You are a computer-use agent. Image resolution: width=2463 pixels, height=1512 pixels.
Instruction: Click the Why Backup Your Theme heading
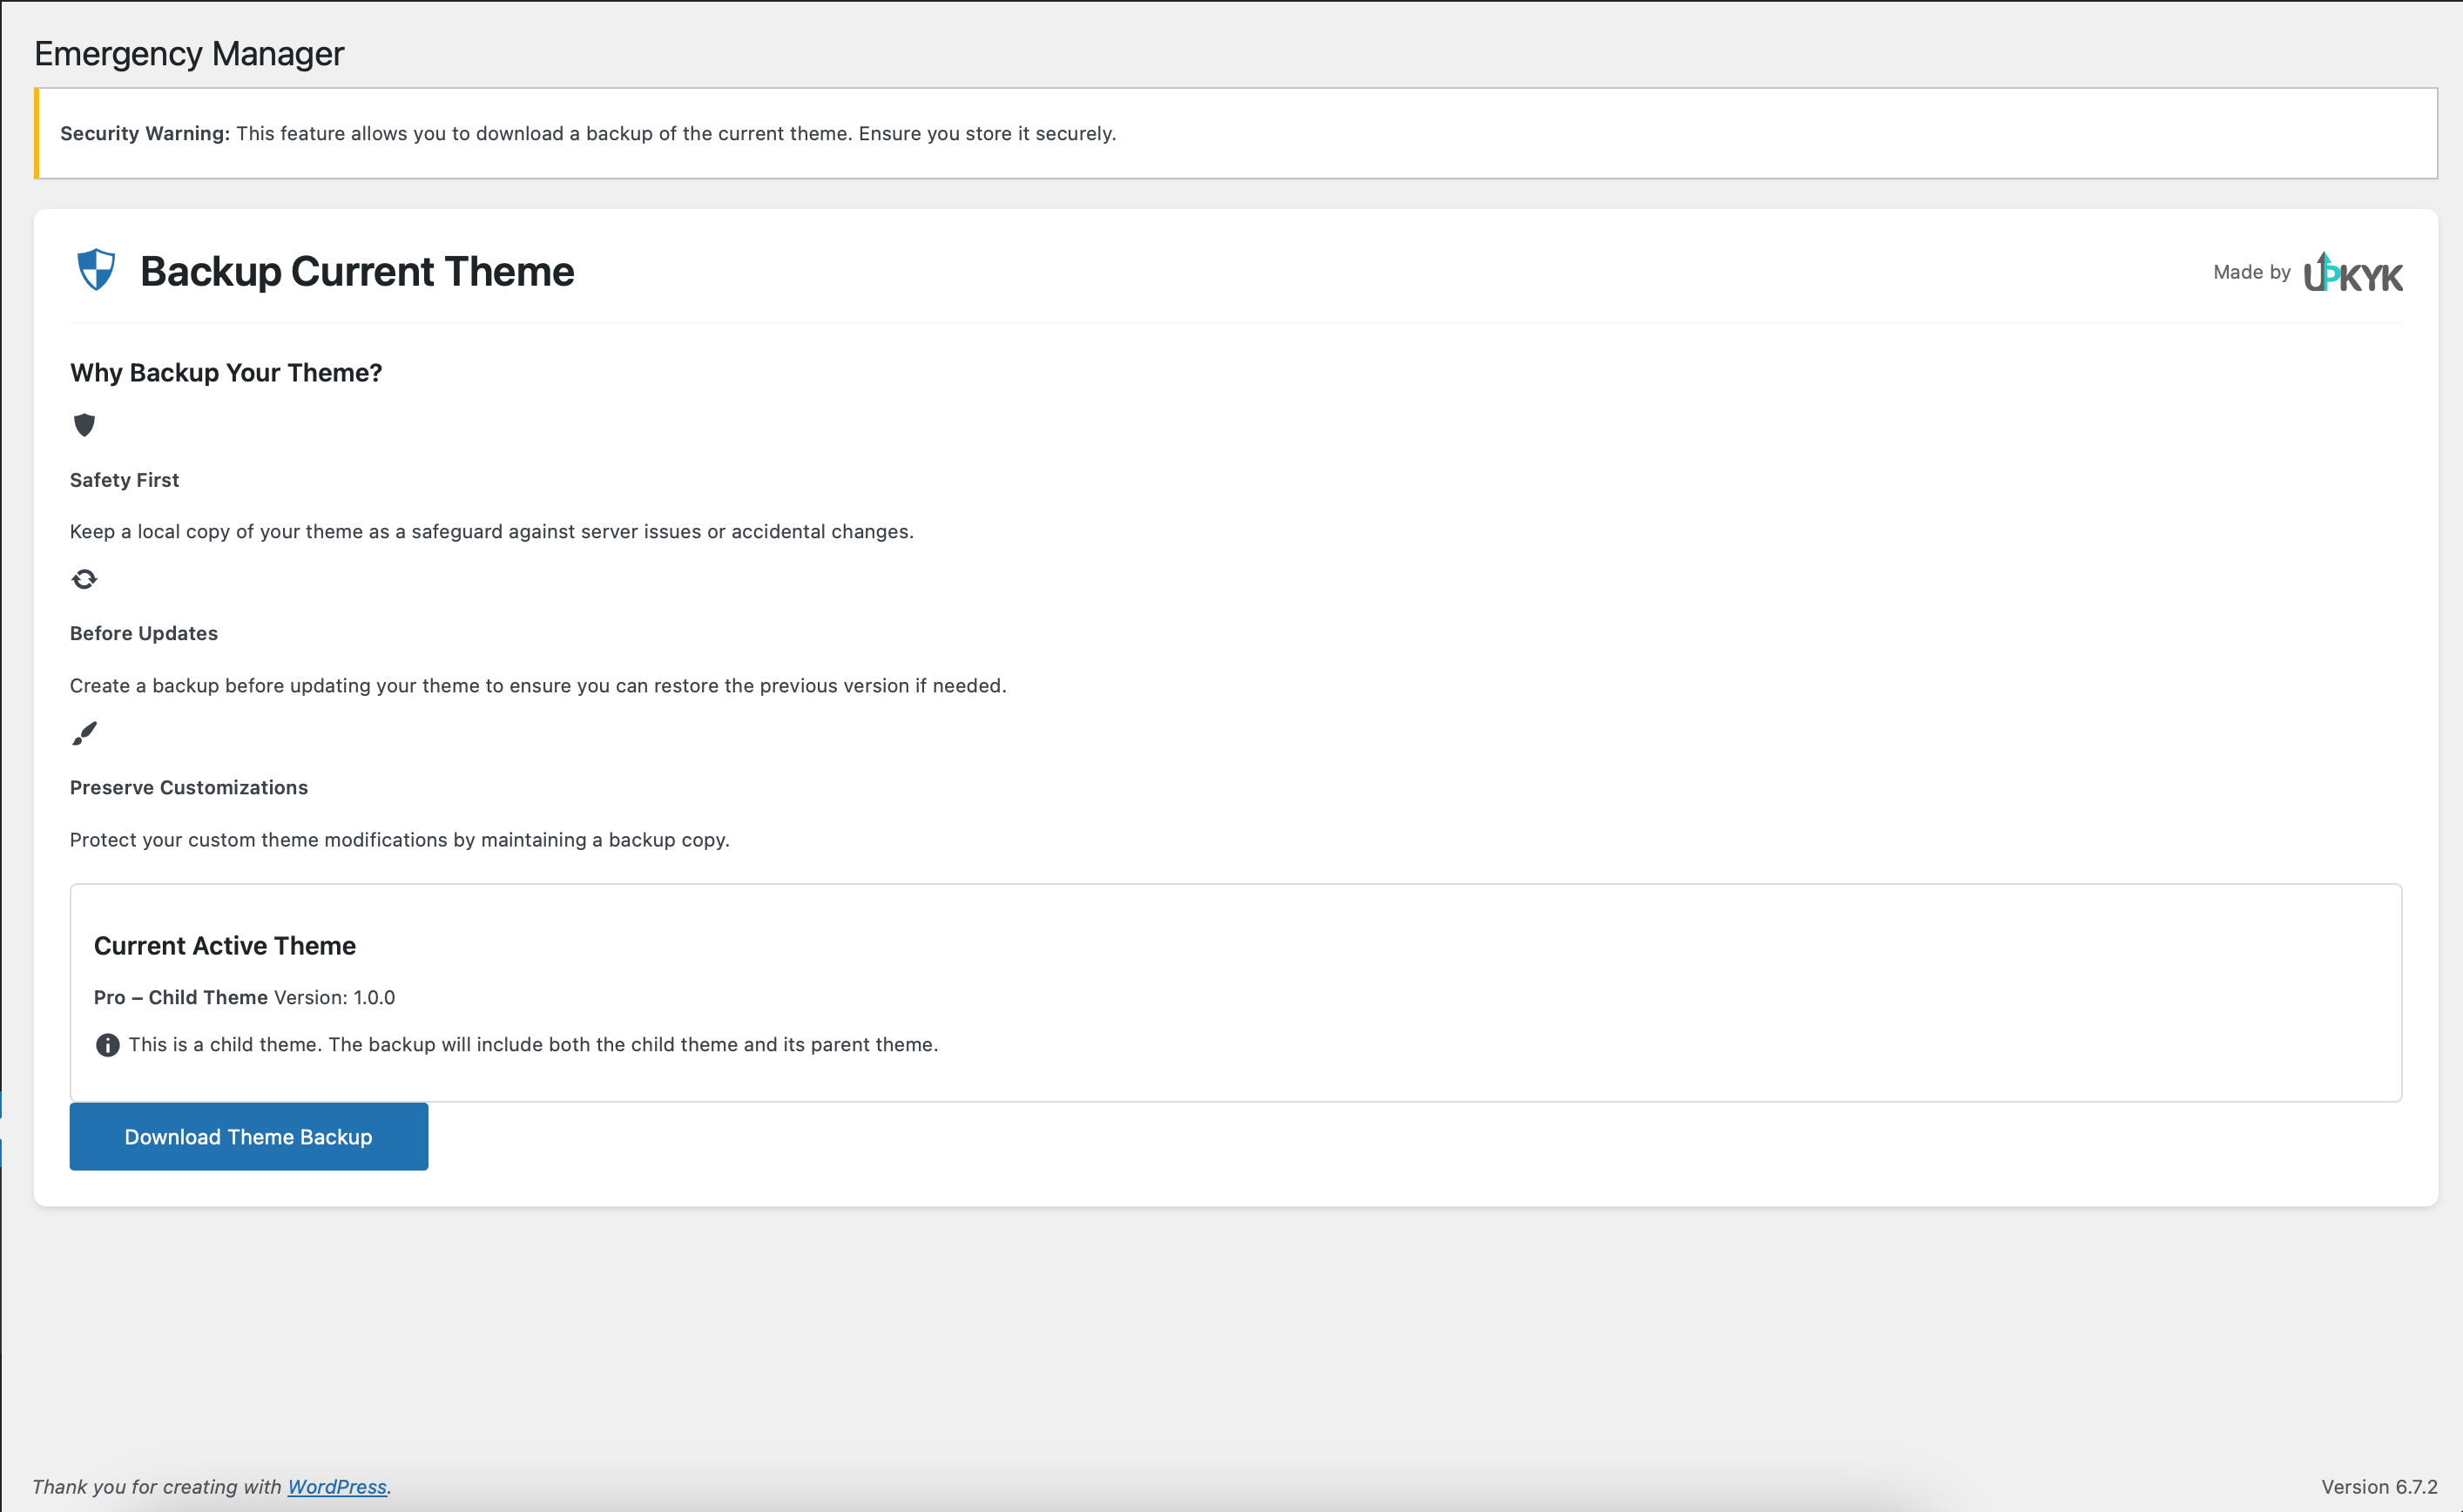[x=226, y=373]
